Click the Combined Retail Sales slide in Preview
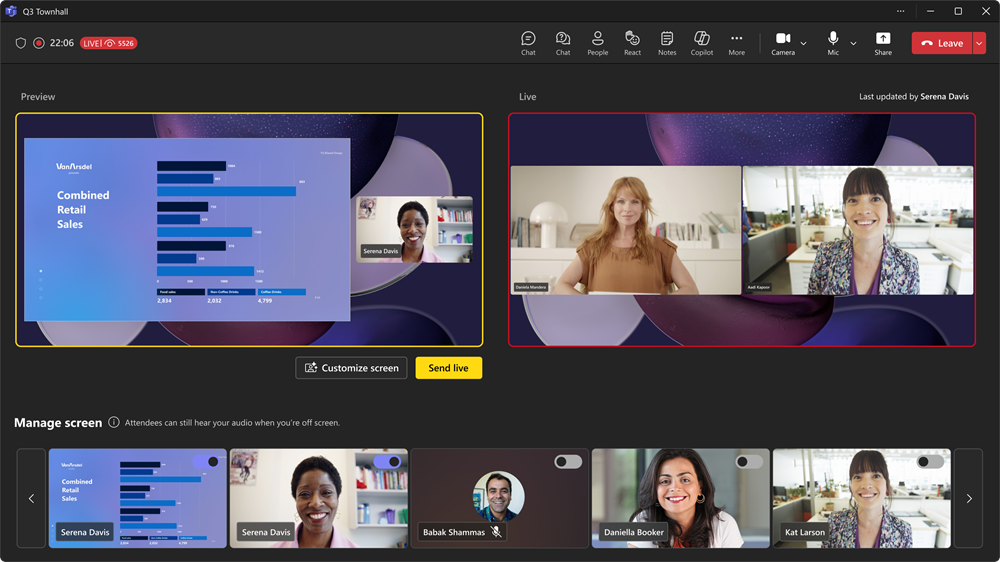Image resolution: width=1000 pixels, height=562 pixels. 187,229
